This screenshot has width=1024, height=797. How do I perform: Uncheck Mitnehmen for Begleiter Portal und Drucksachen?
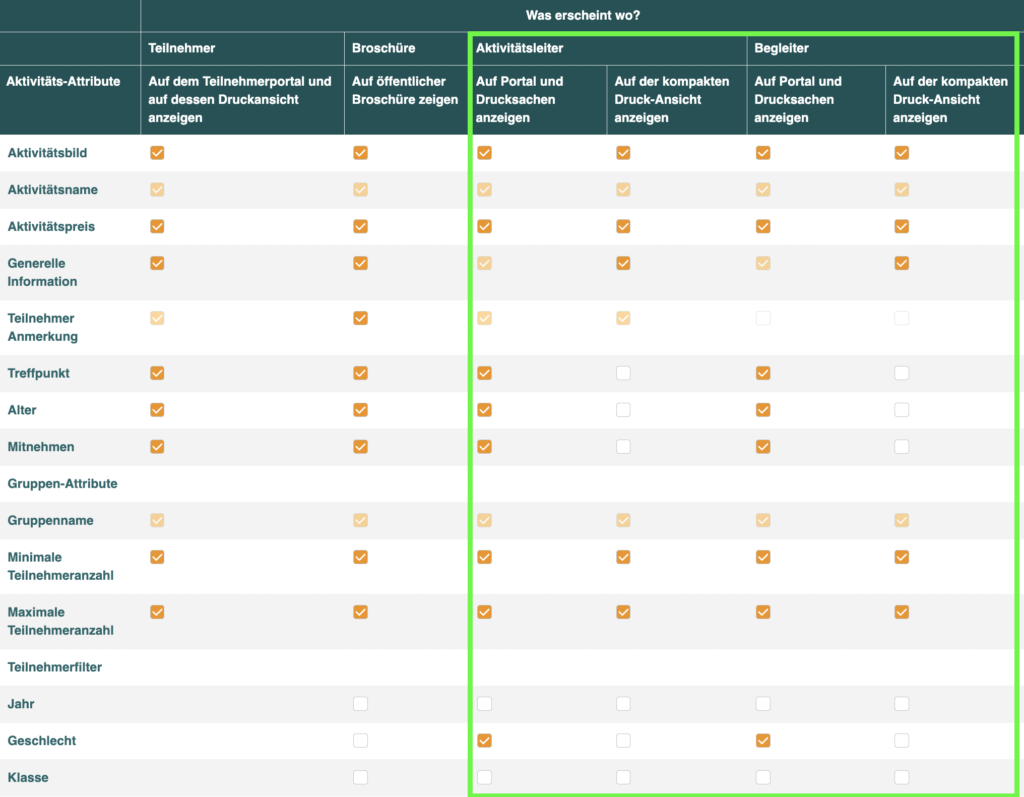tap(763, 447)
